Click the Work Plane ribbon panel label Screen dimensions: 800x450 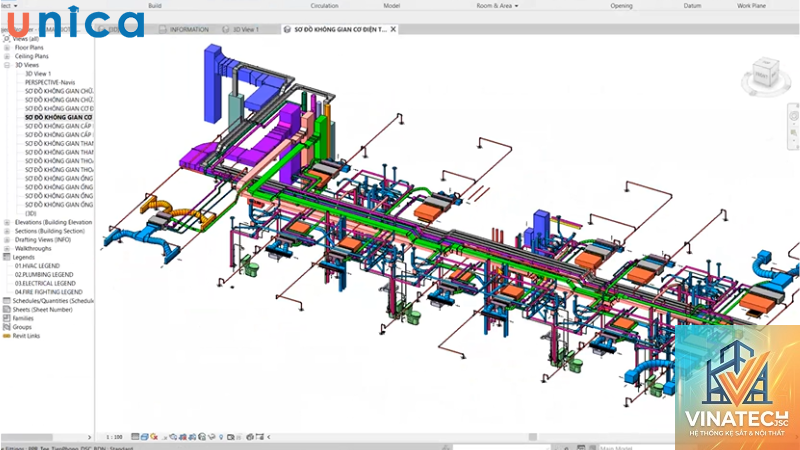click(x=751, y=6)
